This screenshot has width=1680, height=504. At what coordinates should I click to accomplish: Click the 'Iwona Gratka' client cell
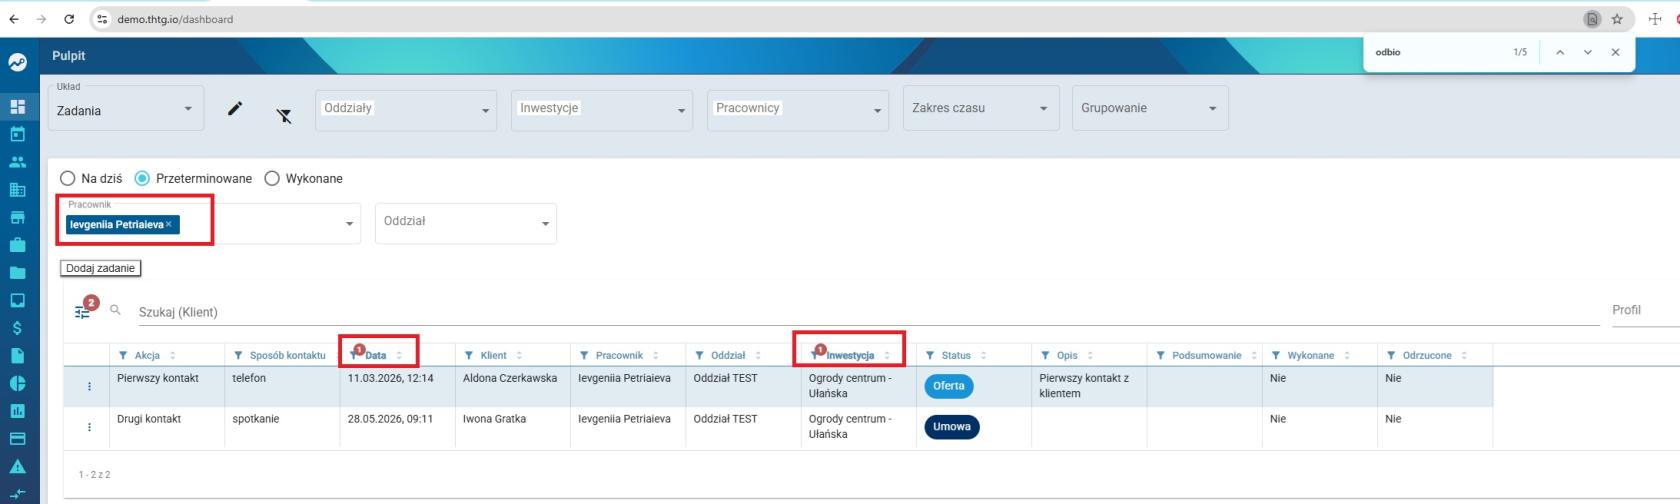(x=494, y=419)
